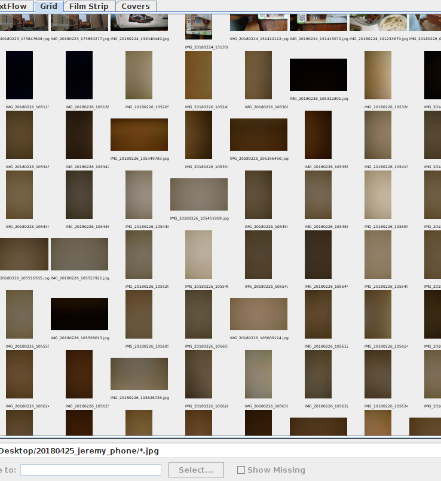This screenshot has height=481, width=441.
Task: Select the orange-brown landscape thumbnail ending 105349782.jpg
Action: [139, 134]
